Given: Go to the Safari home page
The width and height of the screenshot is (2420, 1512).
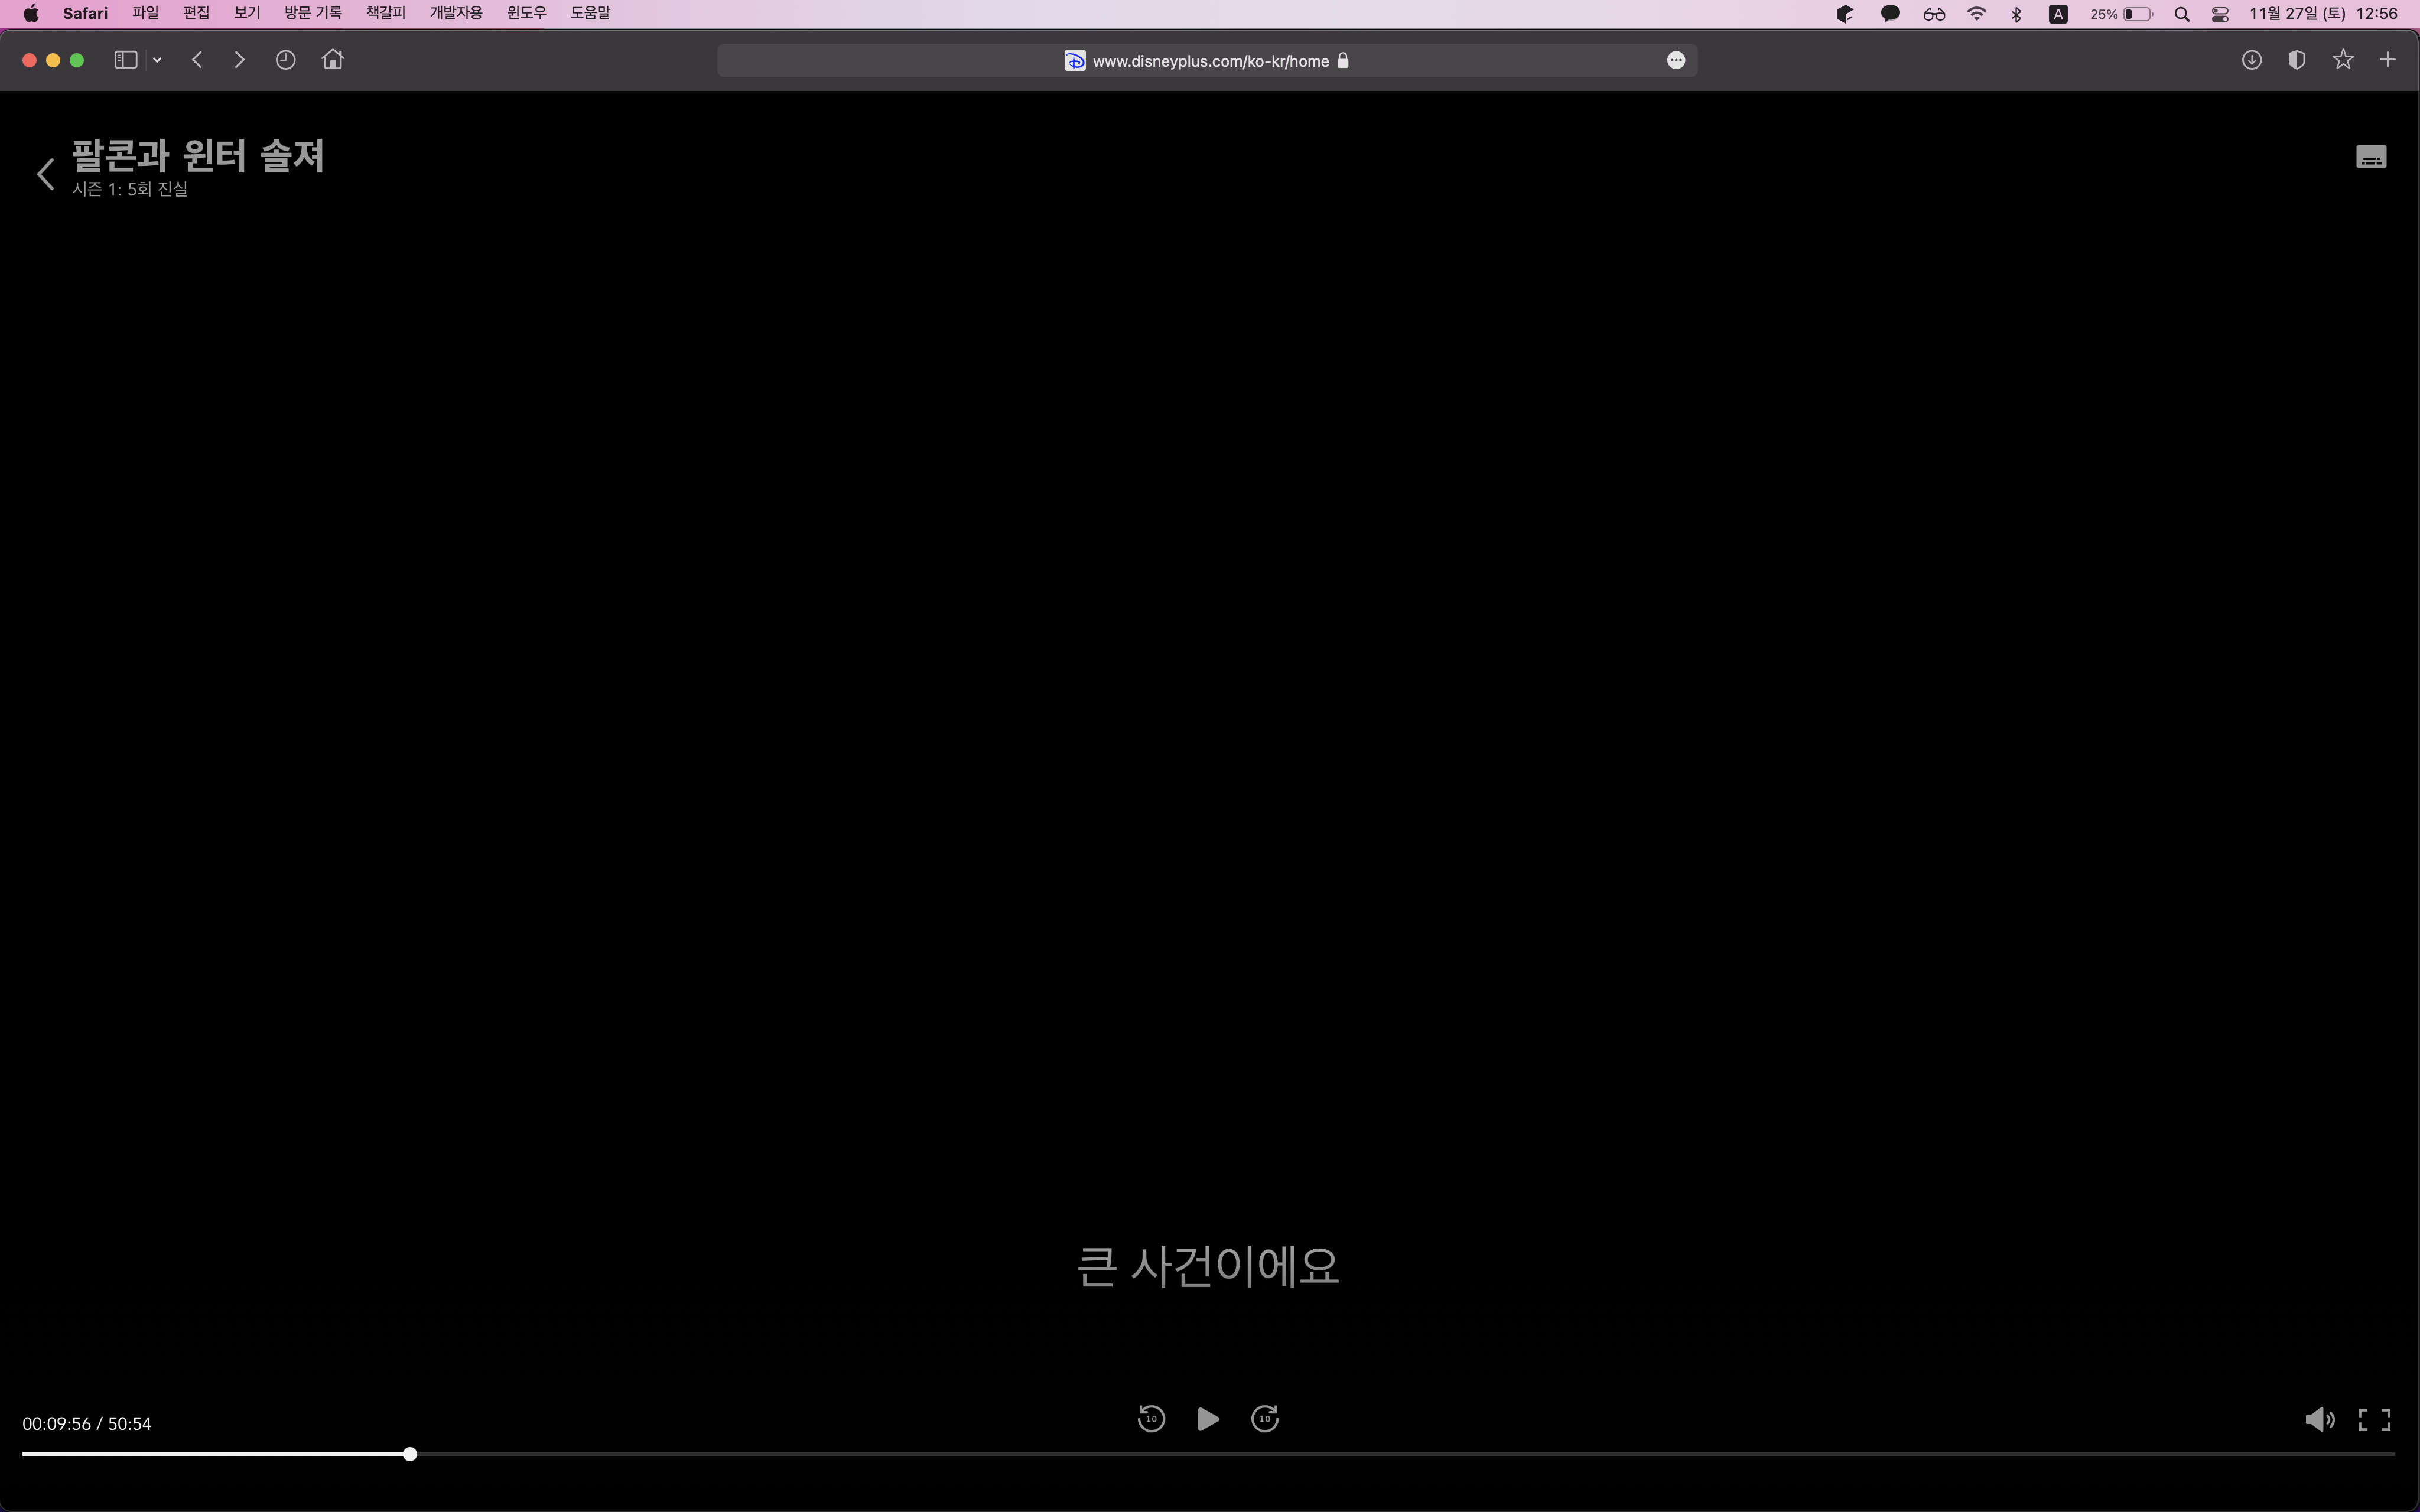Looking at the screenshot, I should [333, 60].
